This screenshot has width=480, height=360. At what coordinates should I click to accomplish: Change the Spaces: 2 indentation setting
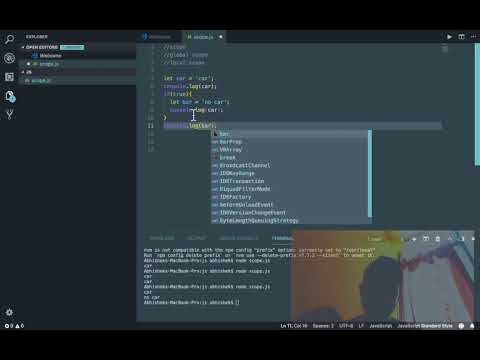click(323, 326)
